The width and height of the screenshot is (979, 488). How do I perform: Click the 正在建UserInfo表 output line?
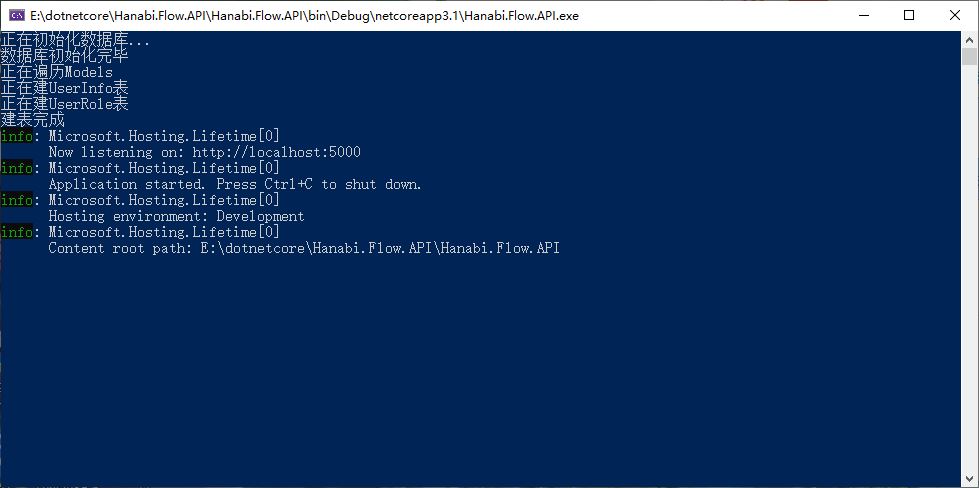pos(64,88)
